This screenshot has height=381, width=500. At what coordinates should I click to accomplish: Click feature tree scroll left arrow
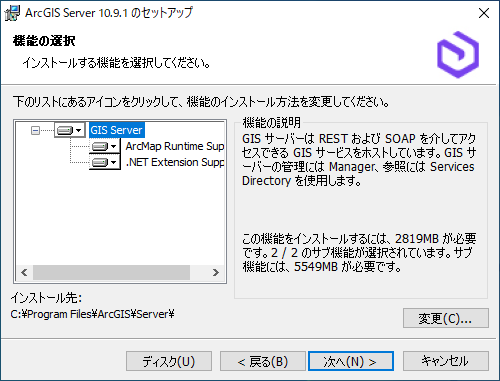point(24,273)
